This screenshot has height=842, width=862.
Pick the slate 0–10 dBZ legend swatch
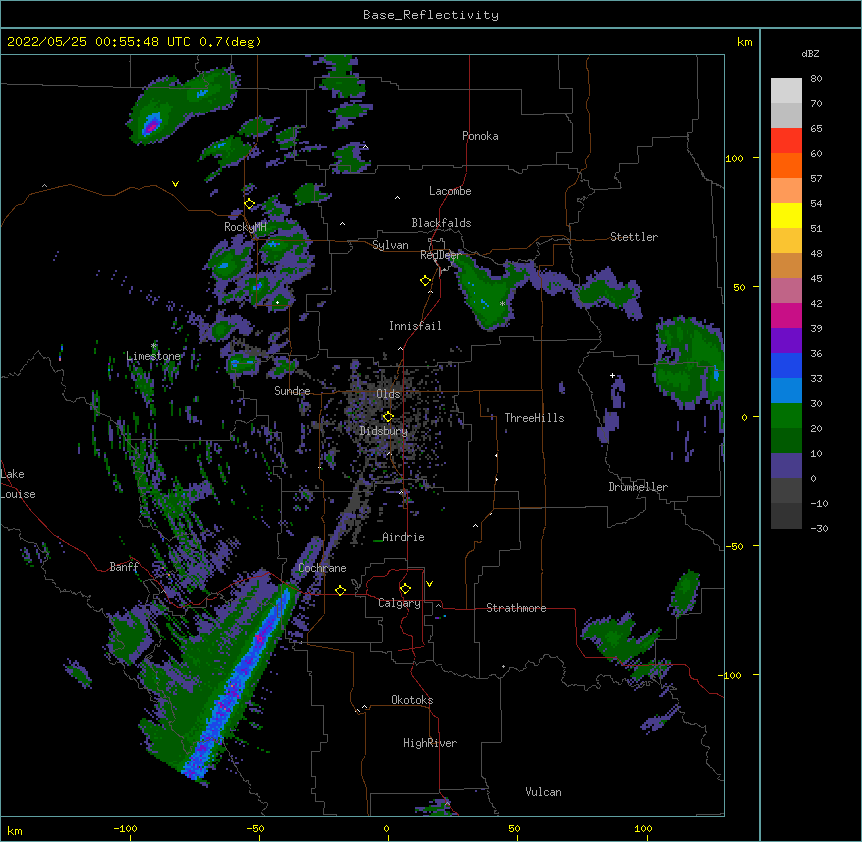click(x=786, y=466)
